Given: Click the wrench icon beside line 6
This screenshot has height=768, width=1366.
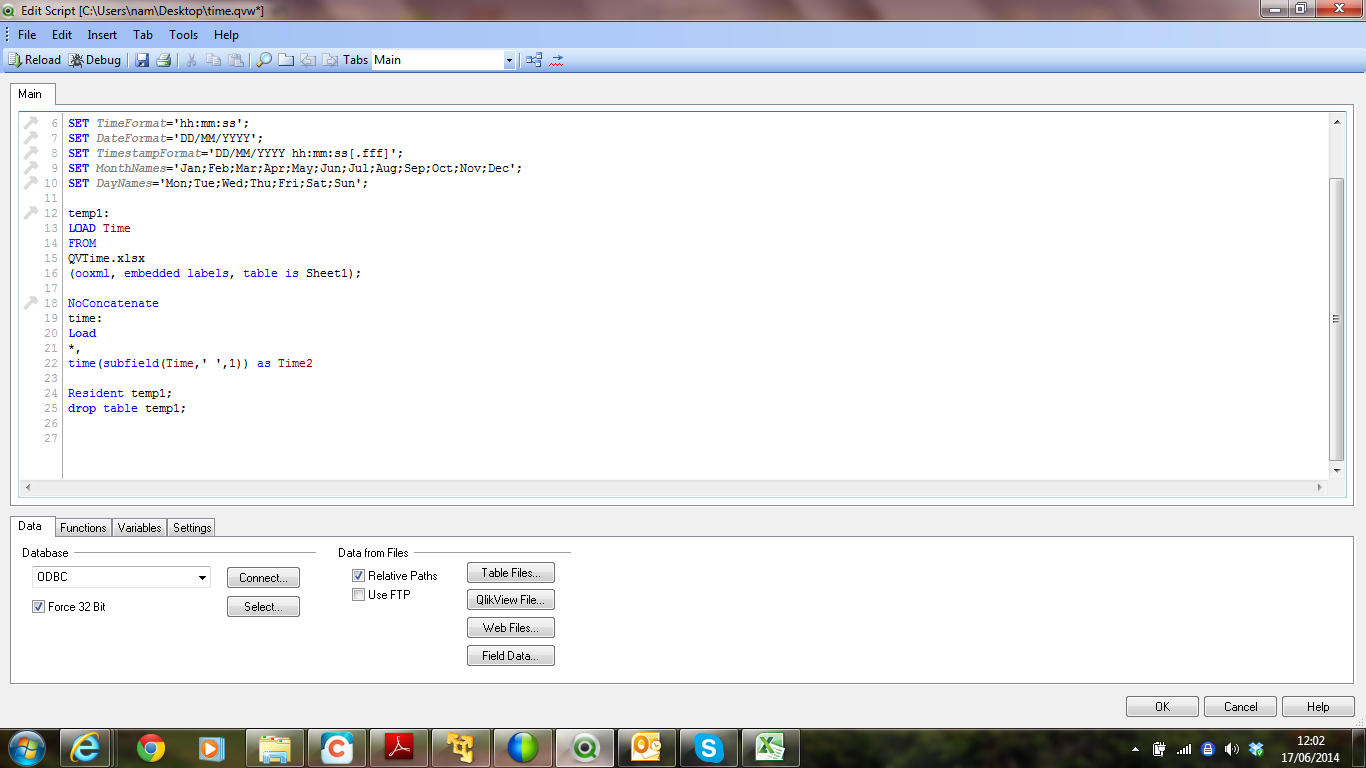Looking at the screenshot, I should click(x=31, y=123).
